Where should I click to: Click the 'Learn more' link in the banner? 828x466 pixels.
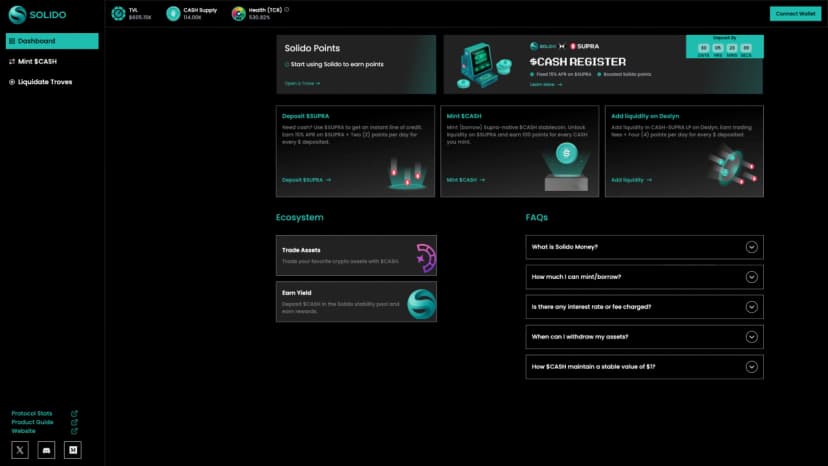[546, 85]
